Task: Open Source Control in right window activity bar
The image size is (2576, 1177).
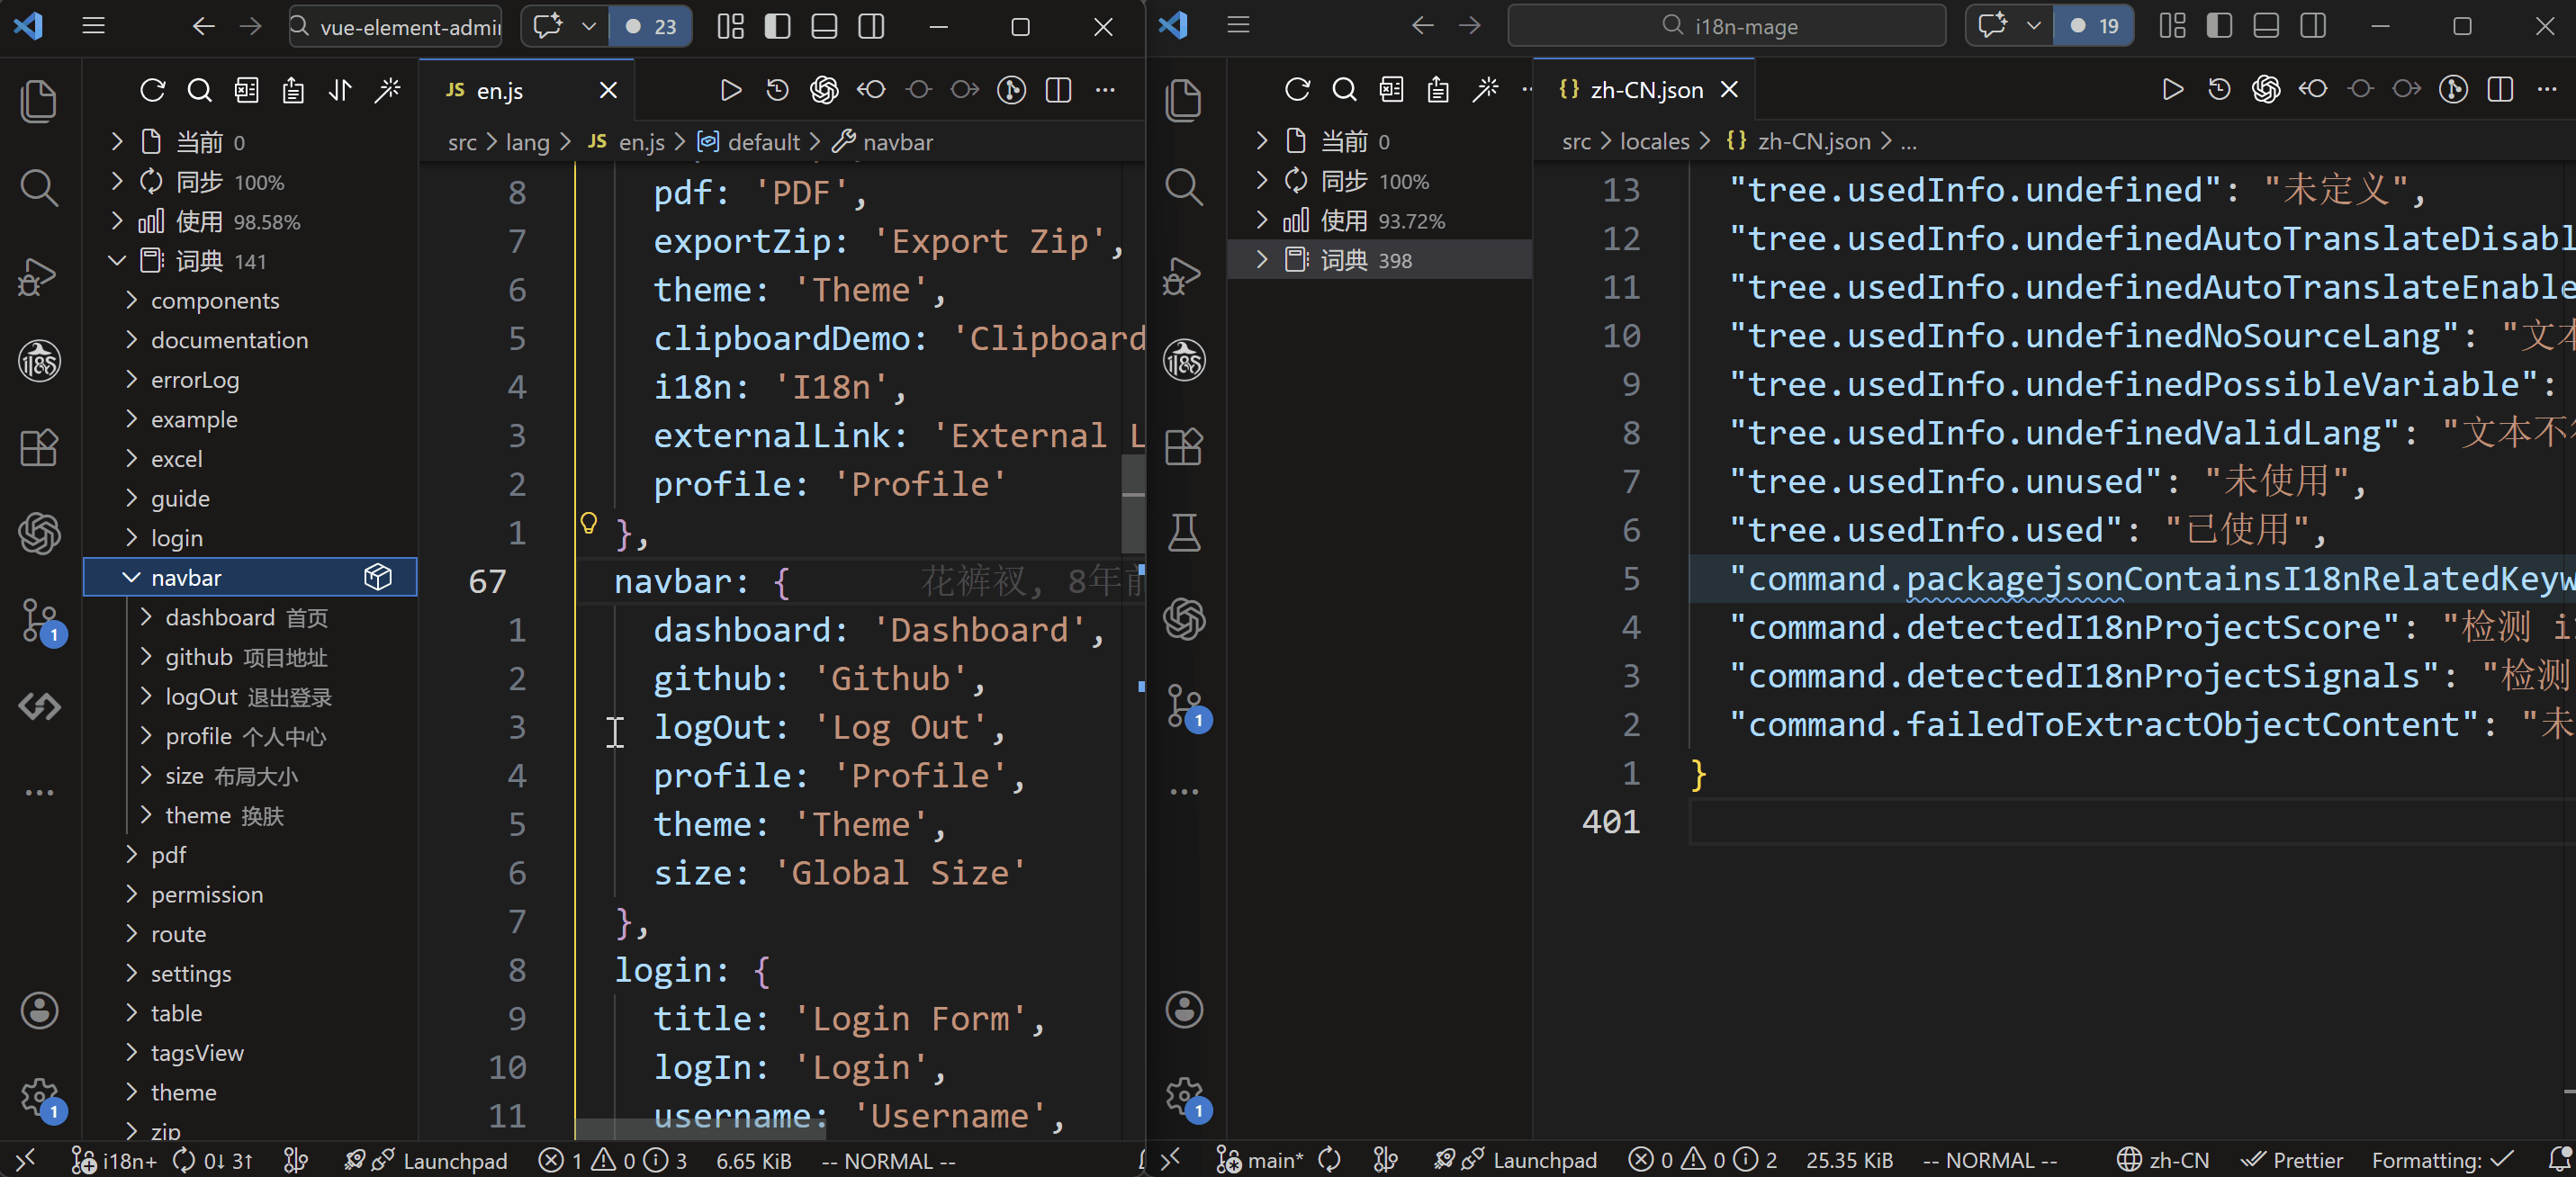Action: pyautogui.click(x=1184, y=706)
